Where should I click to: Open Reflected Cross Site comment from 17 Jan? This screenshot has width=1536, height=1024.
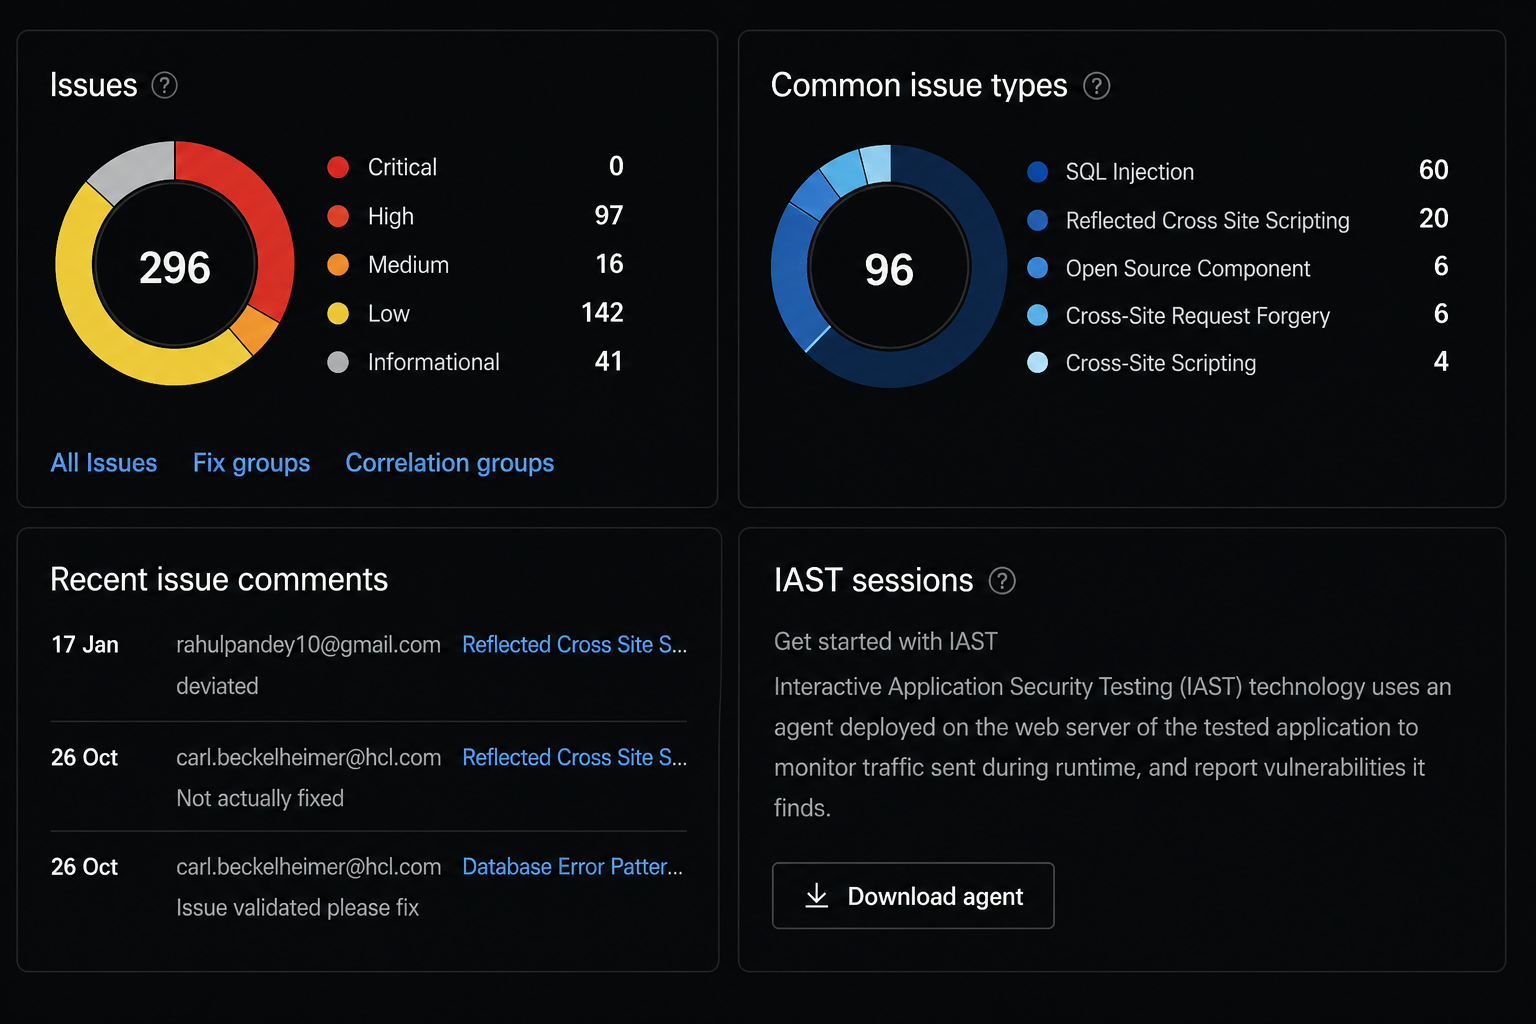[x=575, y=645]
